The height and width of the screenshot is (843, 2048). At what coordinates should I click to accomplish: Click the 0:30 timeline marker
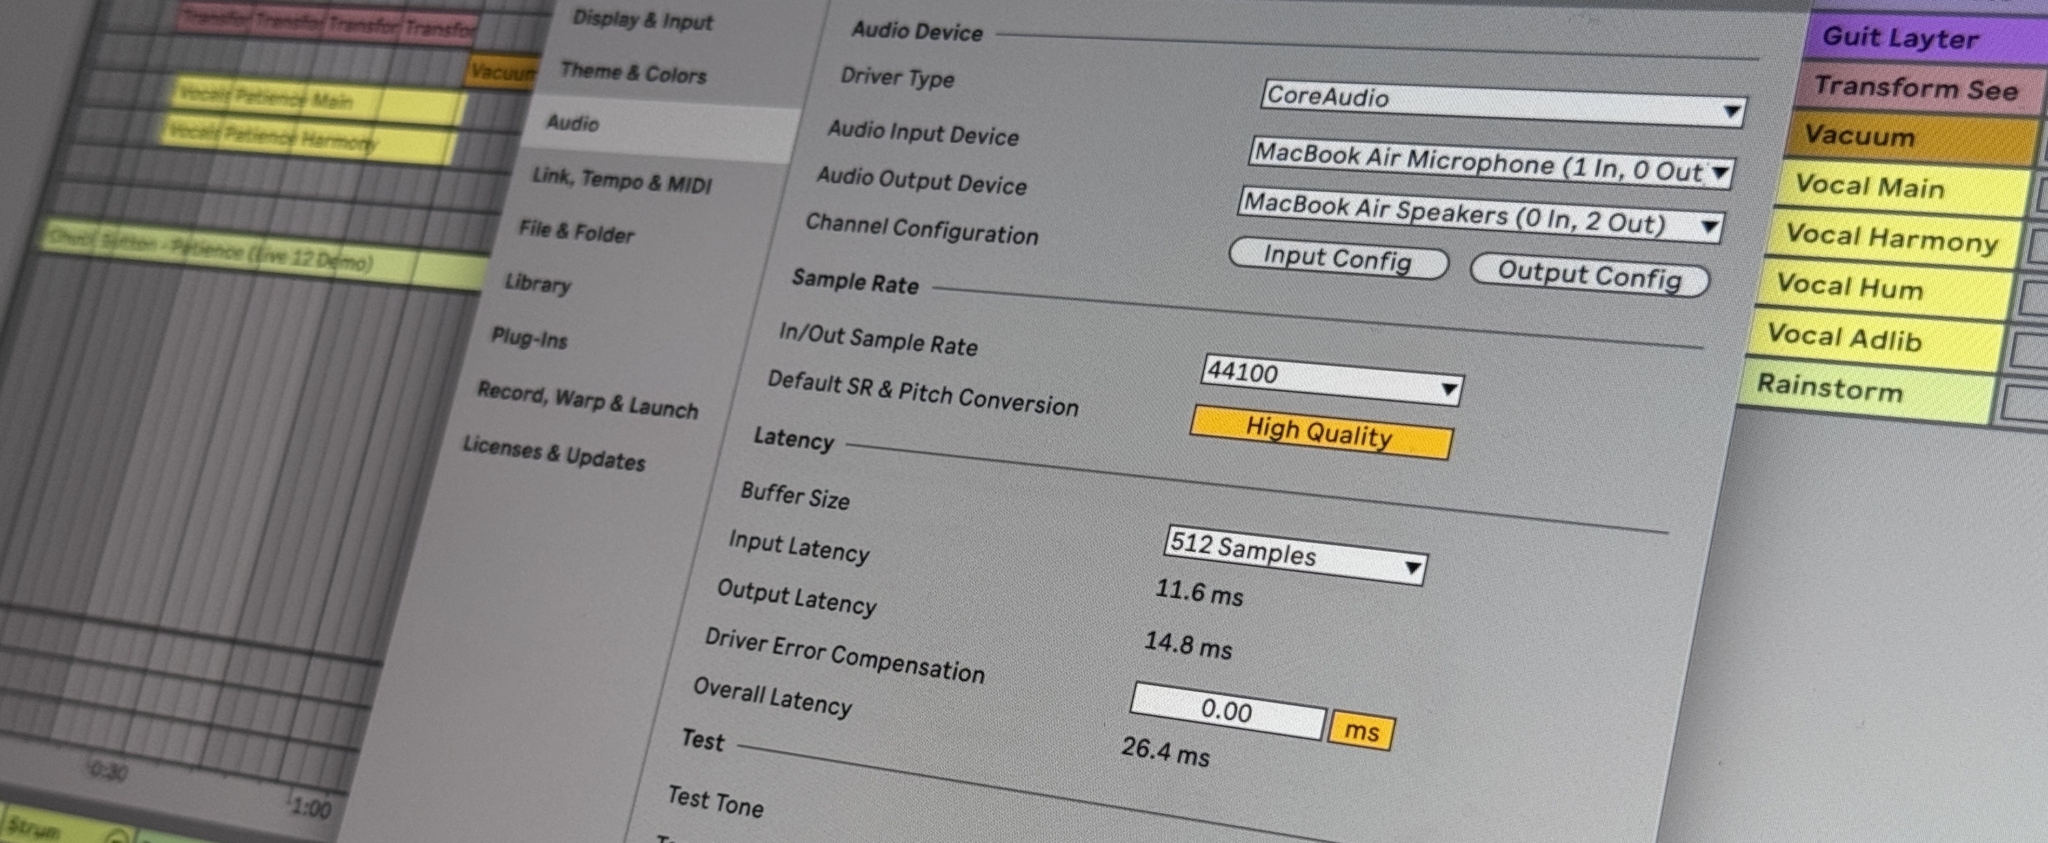click(107, 770)
